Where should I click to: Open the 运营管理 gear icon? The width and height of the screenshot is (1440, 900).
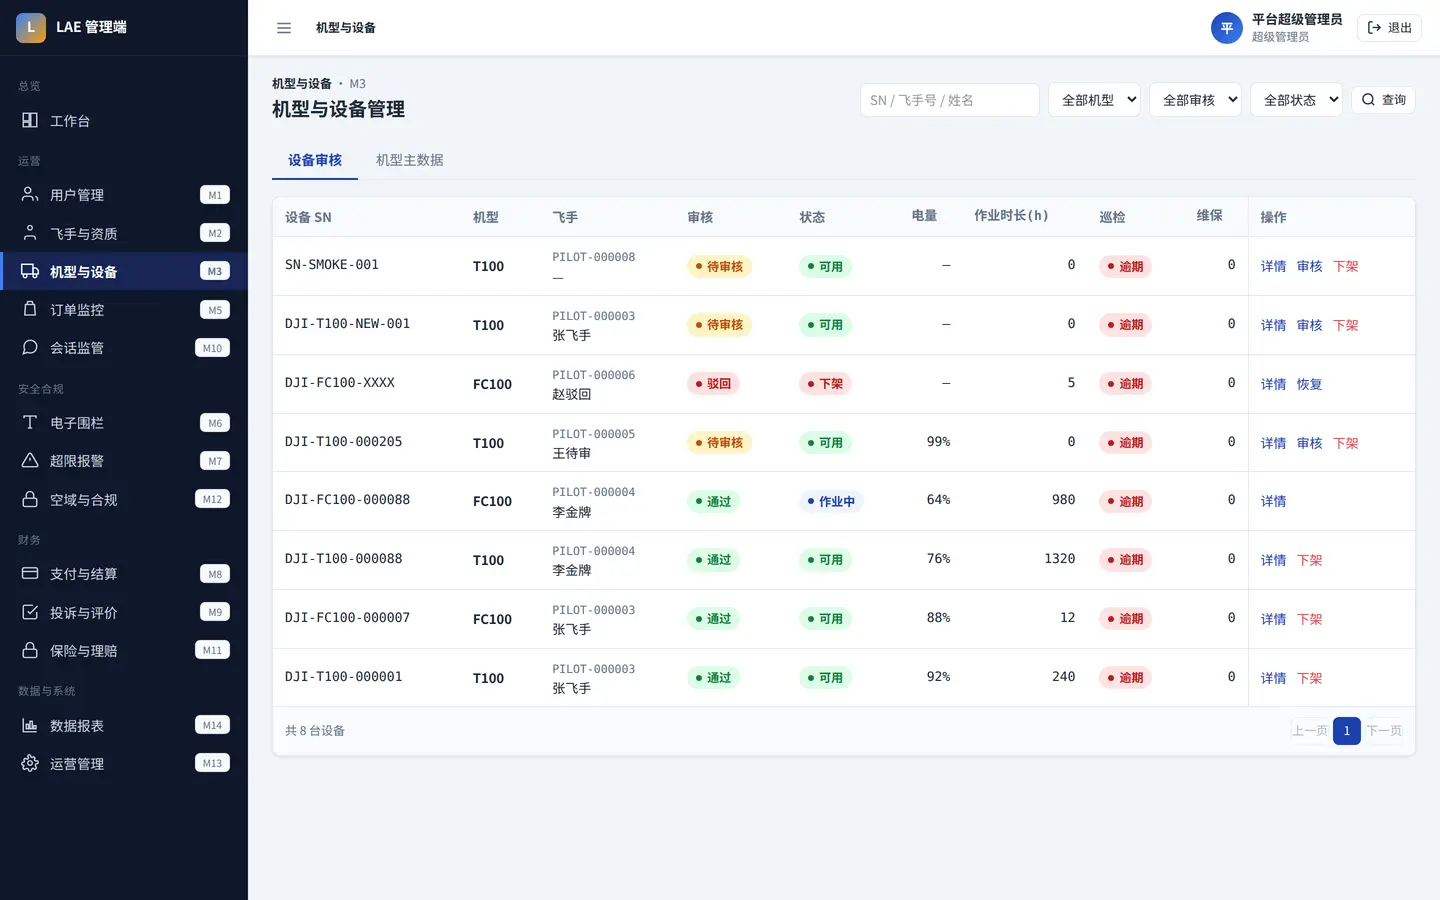point(30,763)
